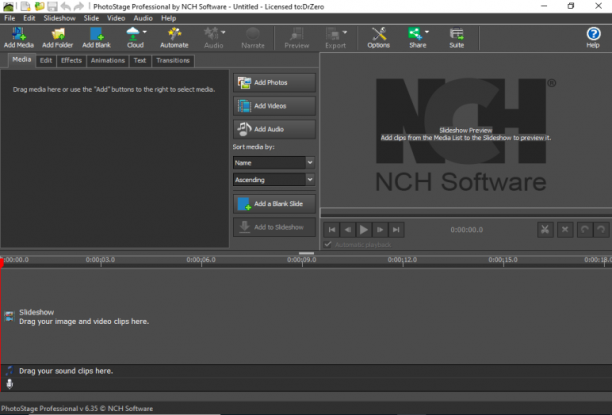Jump to start with the skip-back button
The image size is (612, 415).
coord(331,230)
